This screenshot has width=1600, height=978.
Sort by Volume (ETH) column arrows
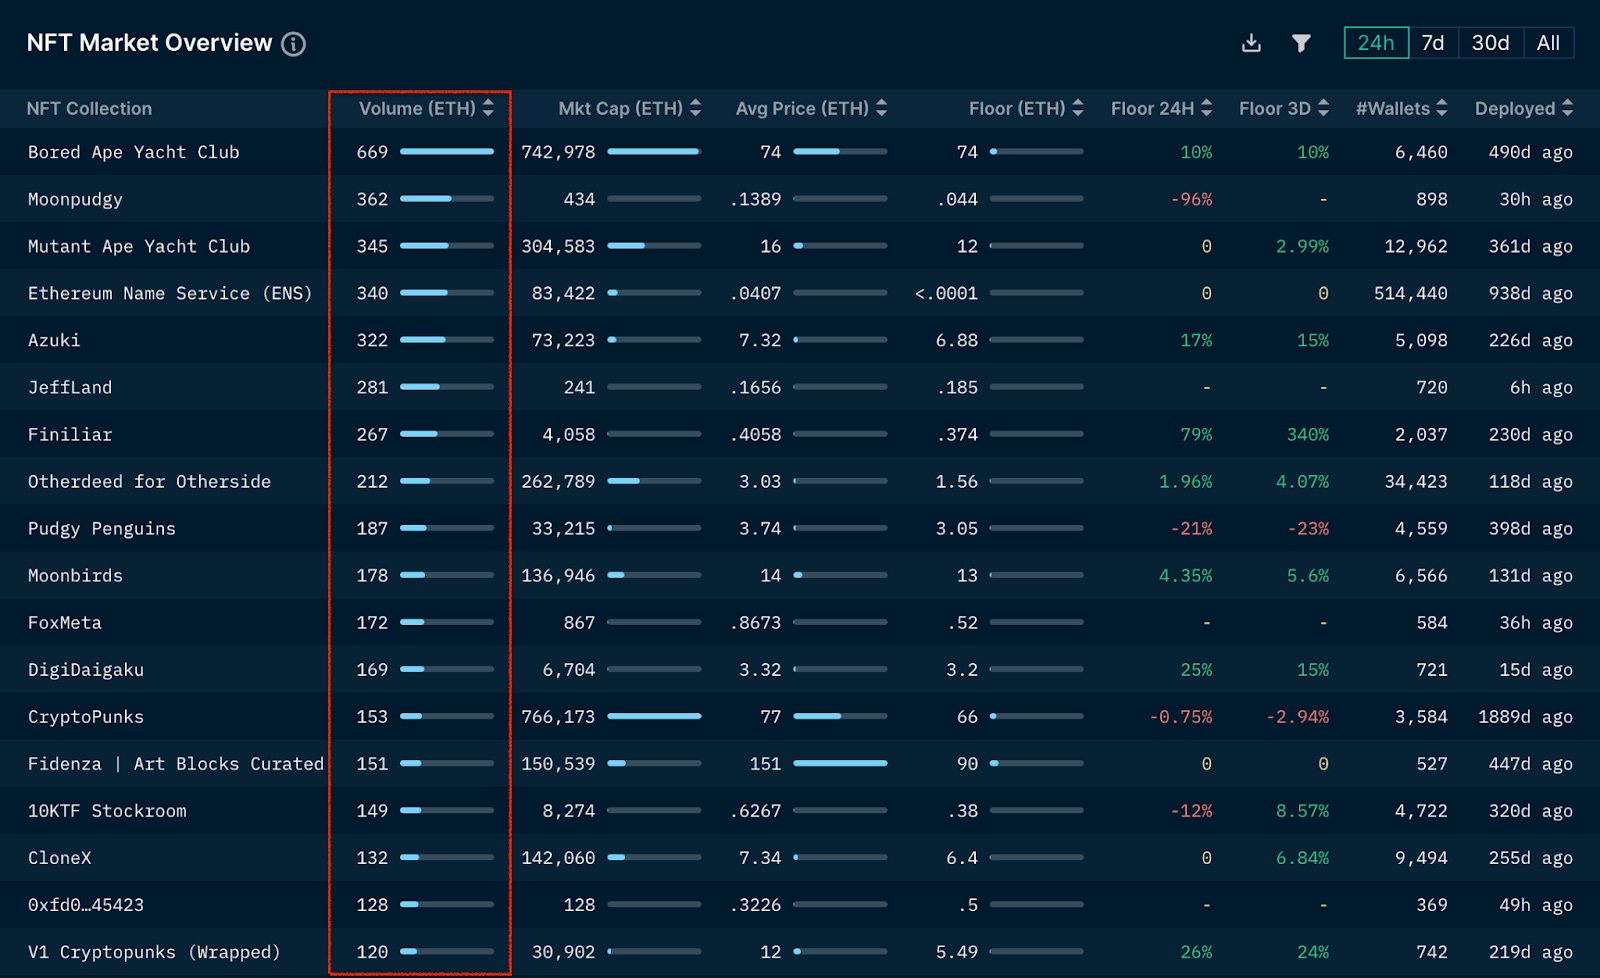pyautogui.click(x=488, y=108)
